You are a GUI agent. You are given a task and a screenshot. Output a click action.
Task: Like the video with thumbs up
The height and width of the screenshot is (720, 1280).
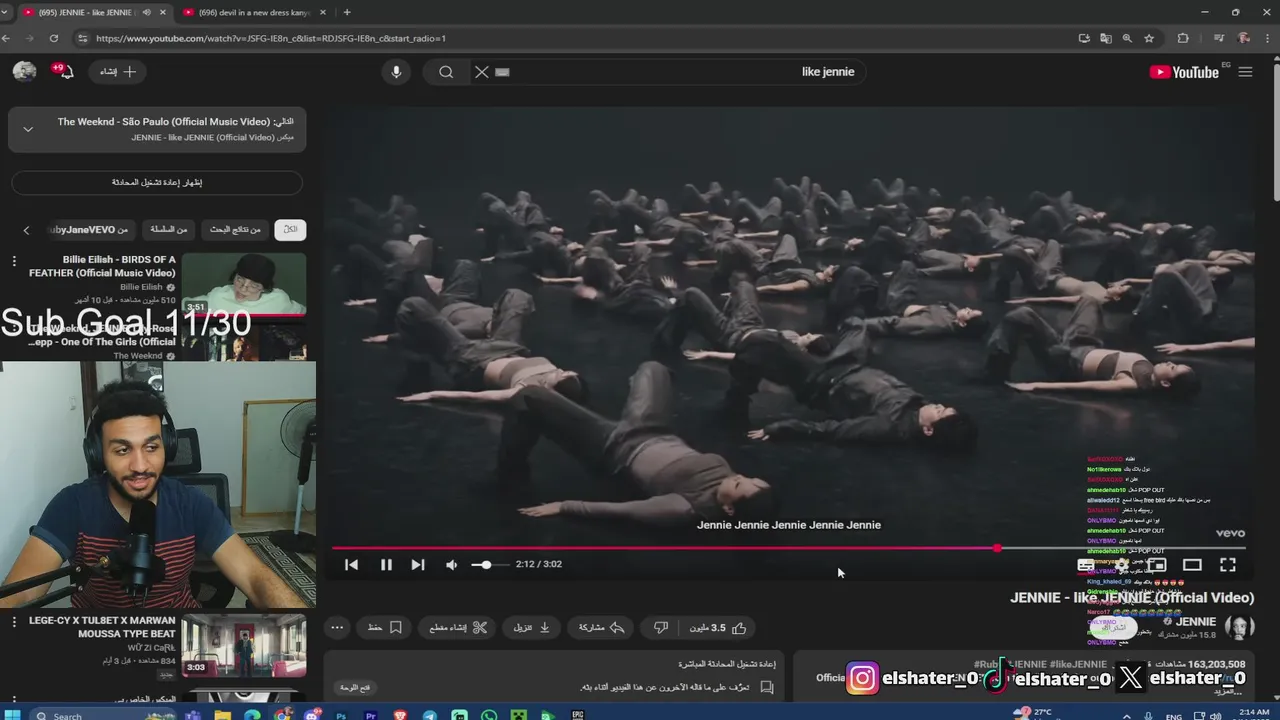718,628
